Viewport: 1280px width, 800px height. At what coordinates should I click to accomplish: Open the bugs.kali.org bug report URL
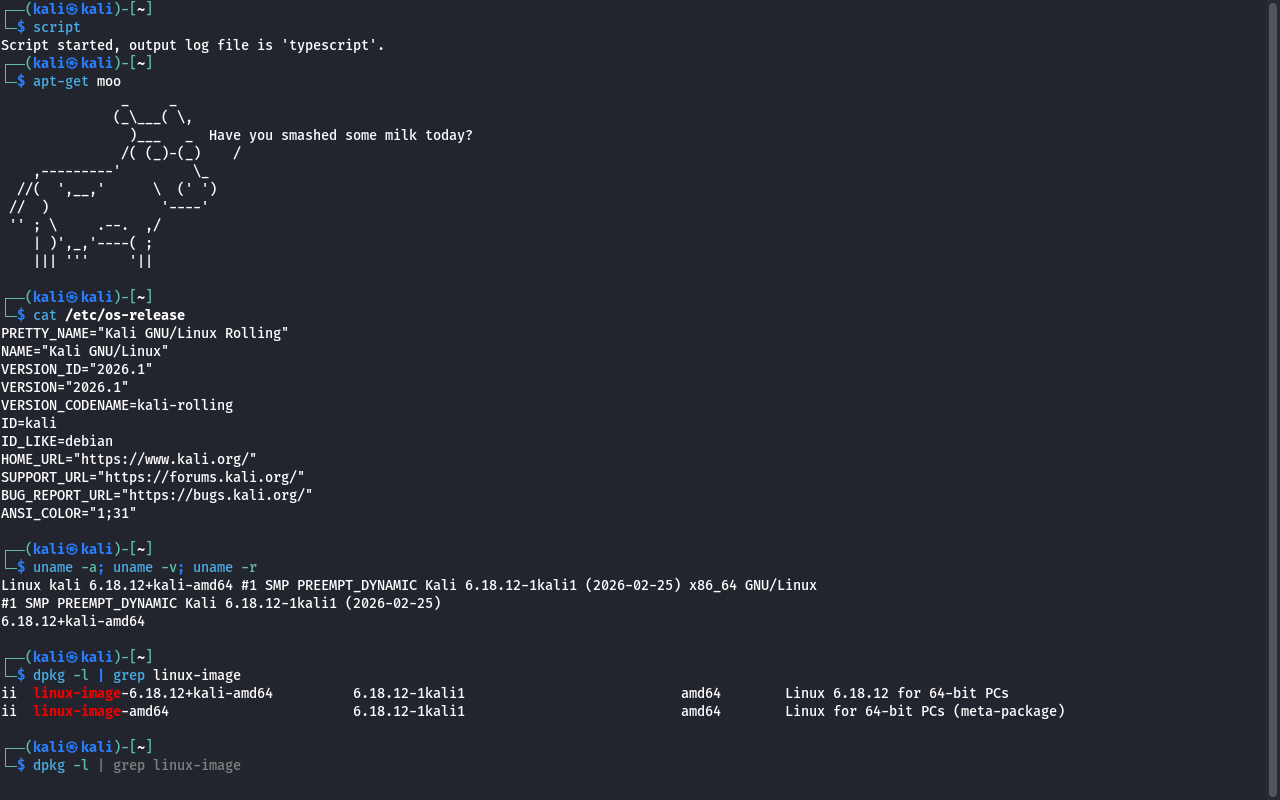point(216,495)
